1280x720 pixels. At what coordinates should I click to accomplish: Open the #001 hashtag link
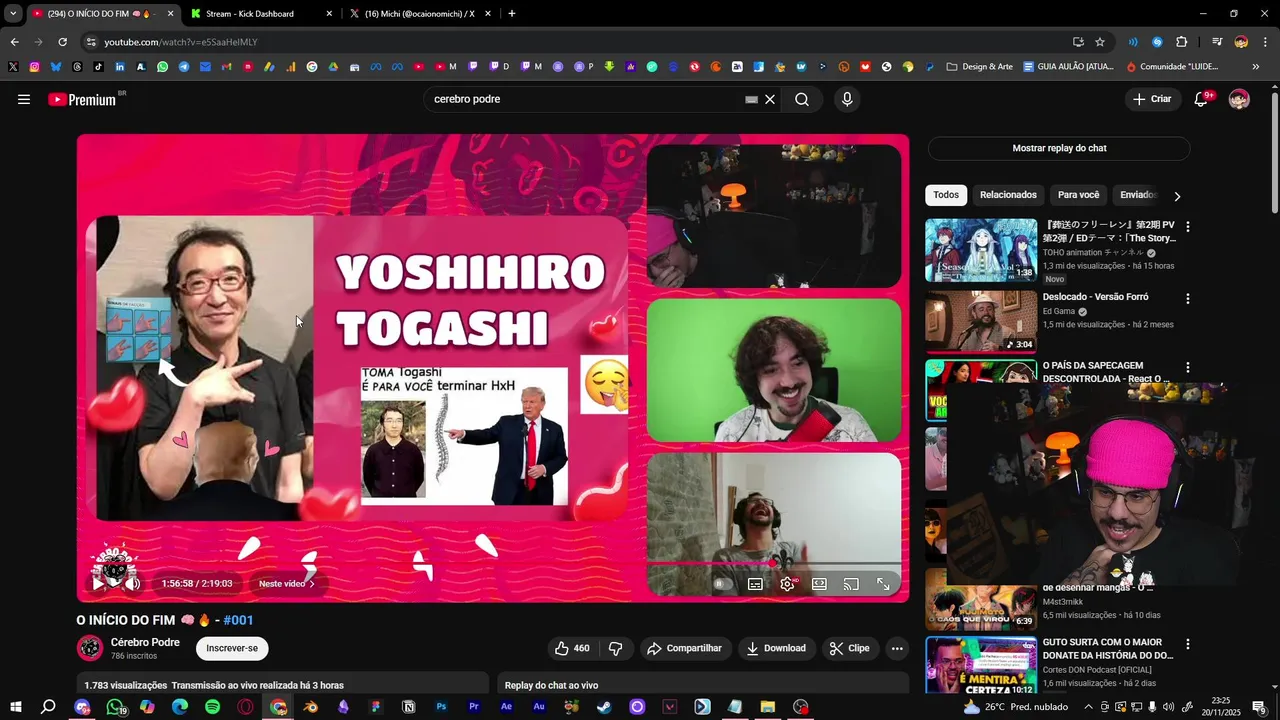238,620
